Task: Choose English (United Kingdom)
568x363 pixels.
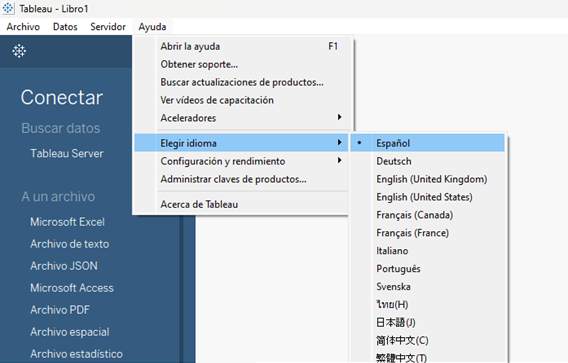Action: click(x=427, y=179)
